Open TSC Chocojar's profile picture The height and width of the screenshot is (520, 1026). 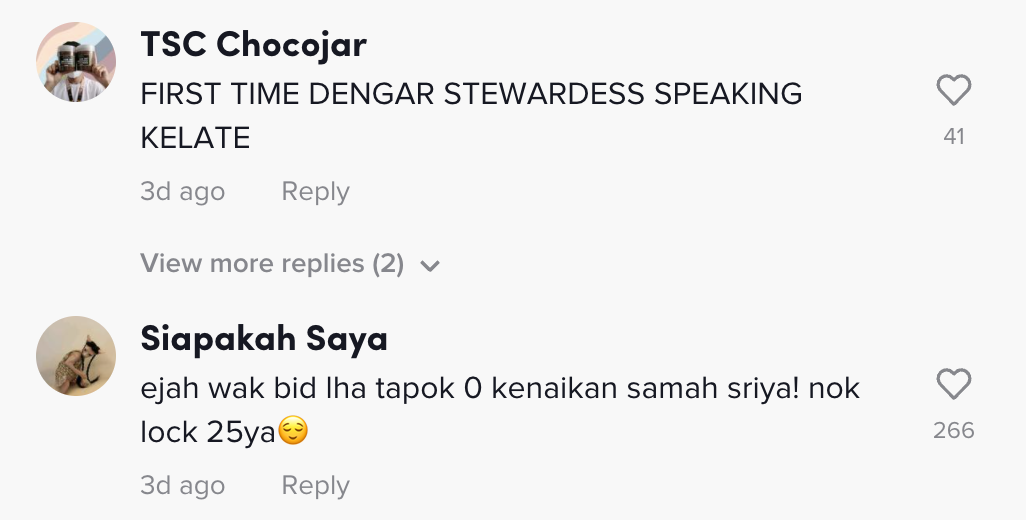[76, 61]
